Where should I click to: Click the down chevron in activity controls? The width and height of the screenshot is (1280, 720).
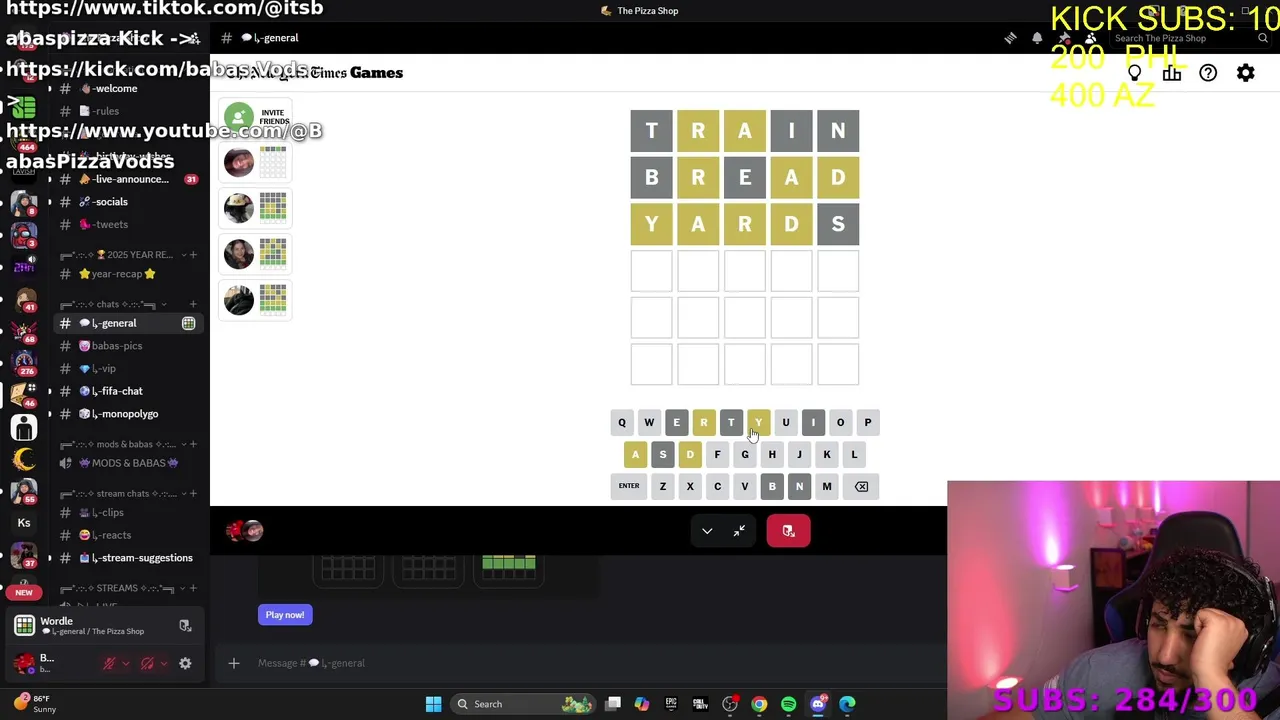[707, 531]
